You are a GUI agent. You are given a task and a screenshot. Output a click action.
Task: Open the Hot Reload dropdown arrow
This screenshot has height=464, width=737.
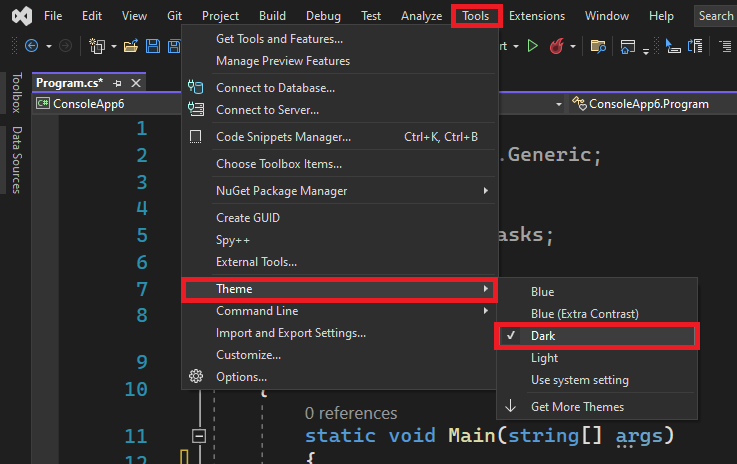[572, 47]
